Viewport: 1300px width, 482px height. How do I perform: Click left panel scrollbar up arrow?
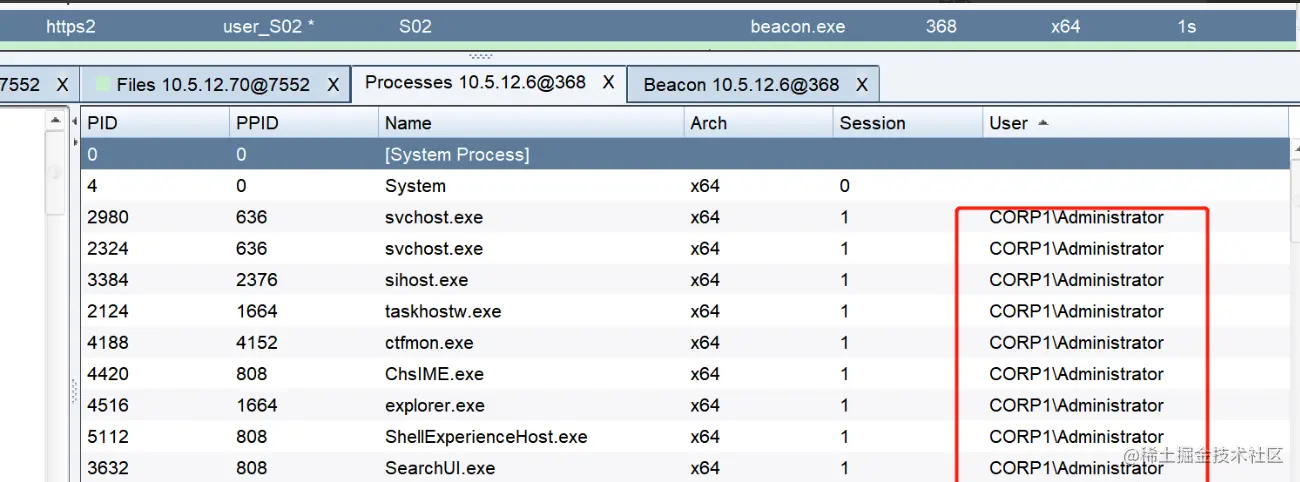point(57,121)
